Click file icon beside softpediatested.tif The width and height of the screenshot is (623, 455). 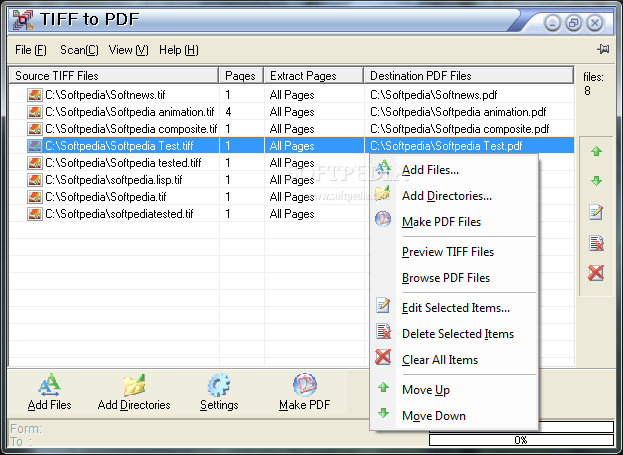[35, 214]
